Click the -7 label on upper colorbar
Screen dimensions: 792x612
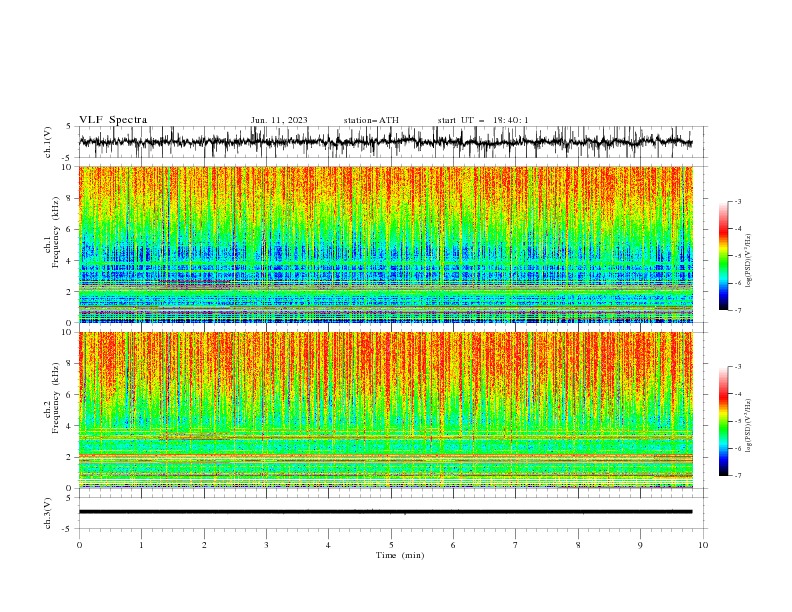point(738,310)
